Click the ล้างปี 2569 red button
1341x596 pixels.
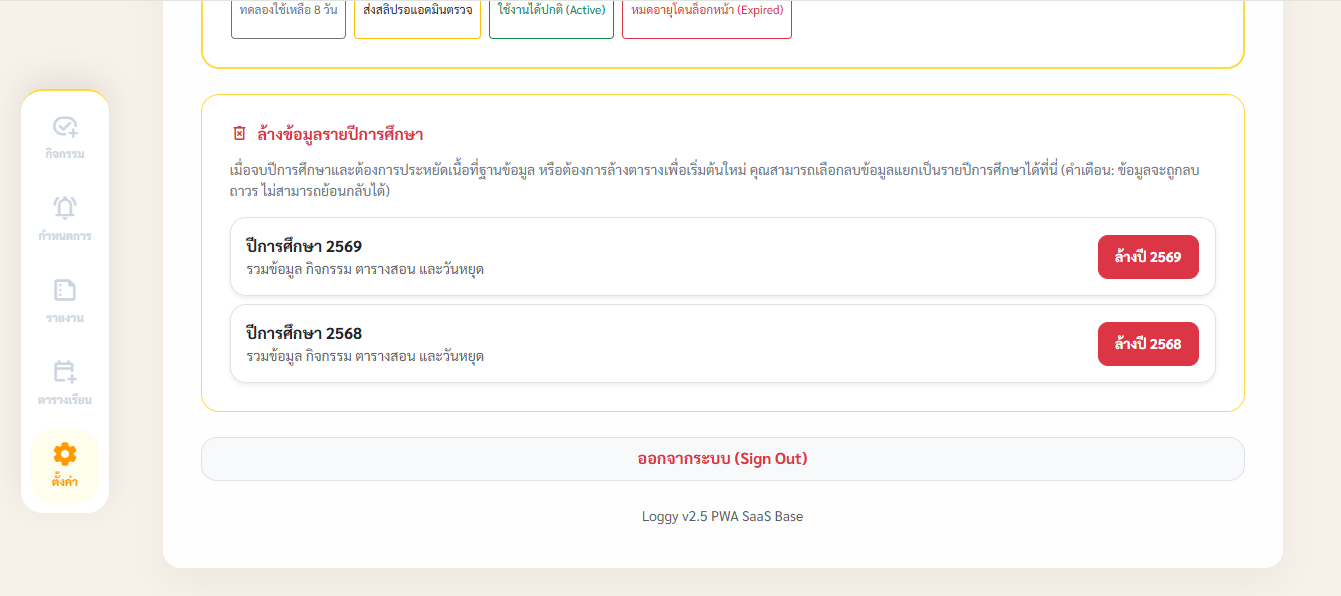[1148, 257]
